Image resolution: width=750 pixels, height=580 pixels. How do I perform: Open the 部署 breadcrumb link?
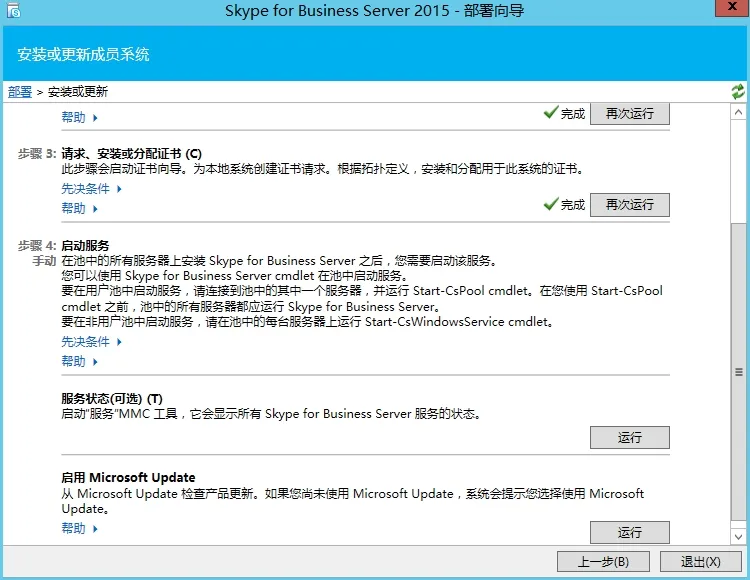click(20, 92)
